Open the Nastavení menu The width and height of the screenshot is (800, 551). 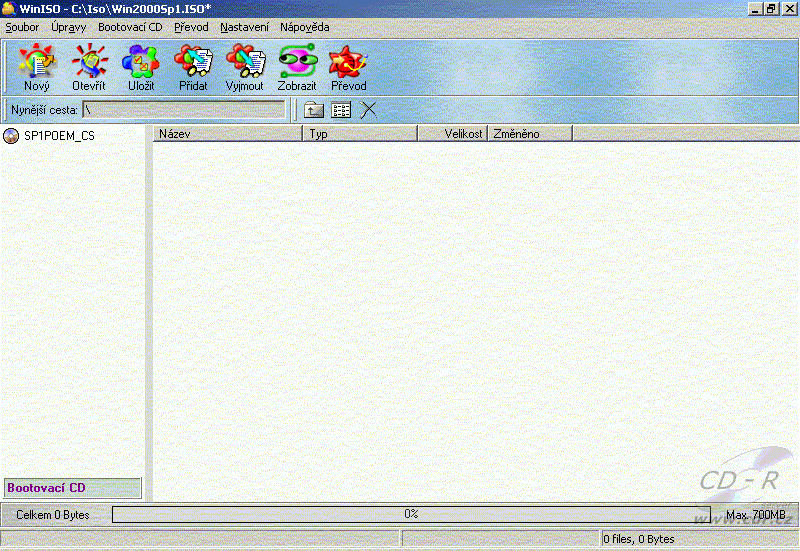click(244, 27)
